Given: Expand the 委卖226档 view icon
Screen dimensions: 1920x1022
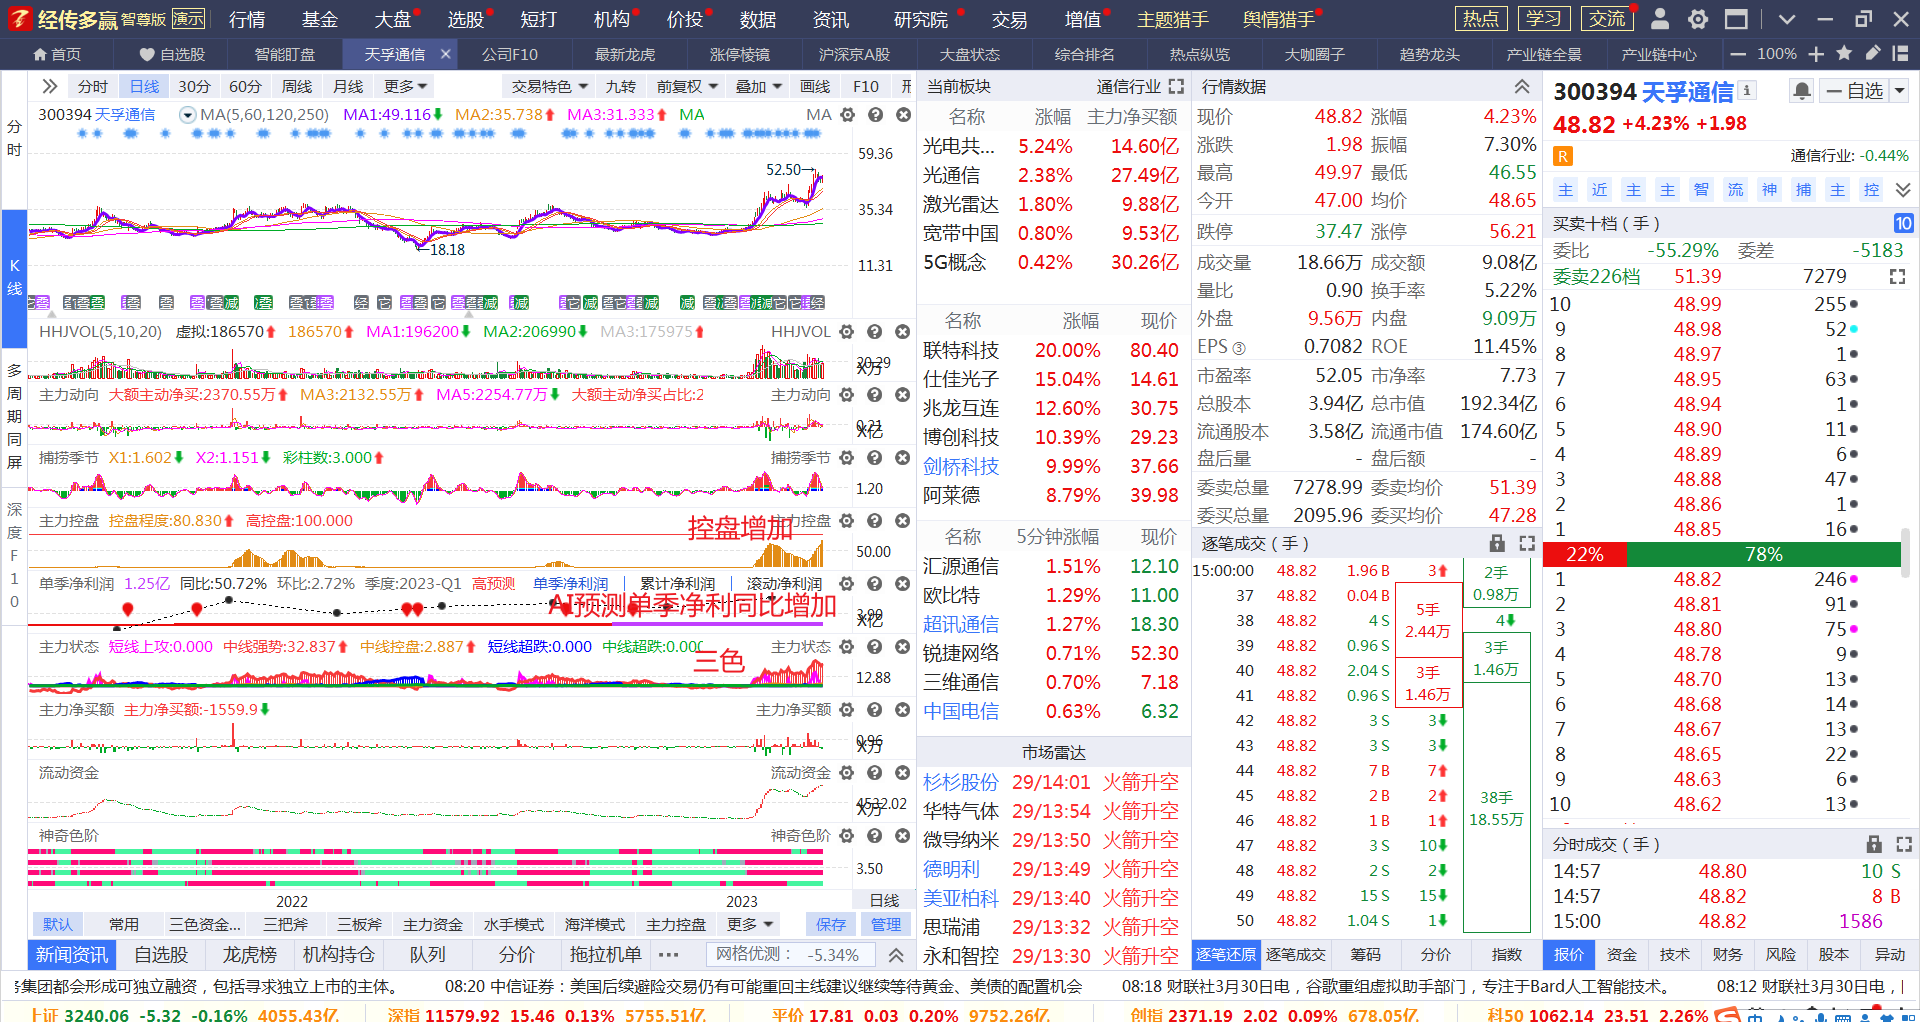Looking at the screenshot, I should [x=1897, y=276].
